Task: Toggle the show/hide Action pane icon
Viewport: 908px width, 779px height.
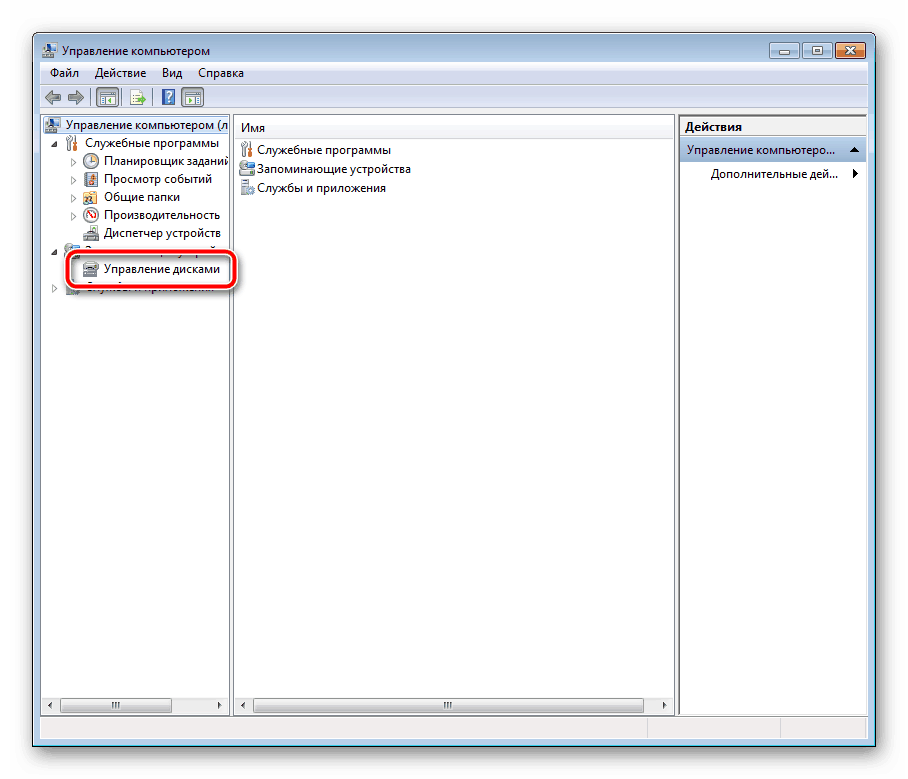Action: [192, 97]
